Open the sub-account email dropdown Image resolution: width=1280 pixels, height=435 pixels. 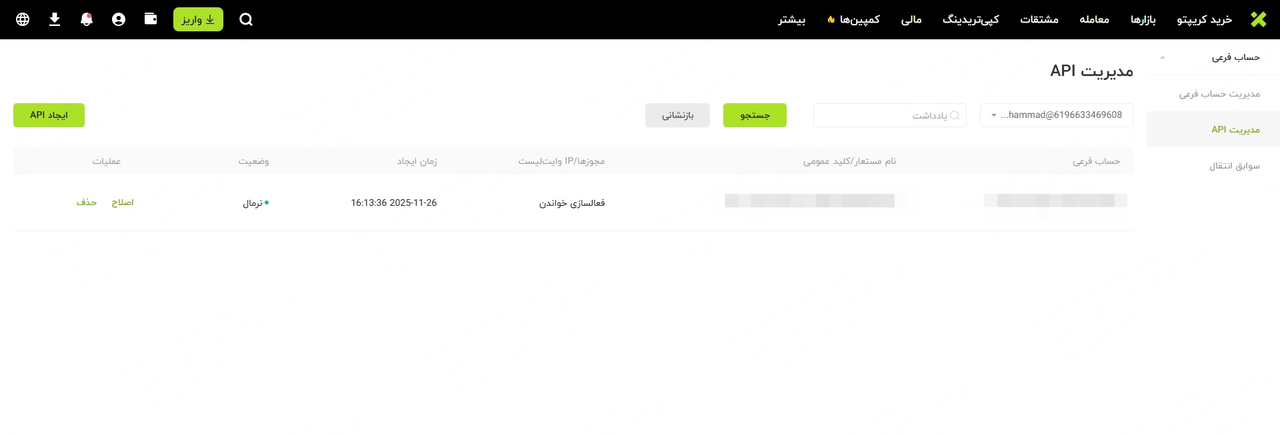click(1056, 115)
